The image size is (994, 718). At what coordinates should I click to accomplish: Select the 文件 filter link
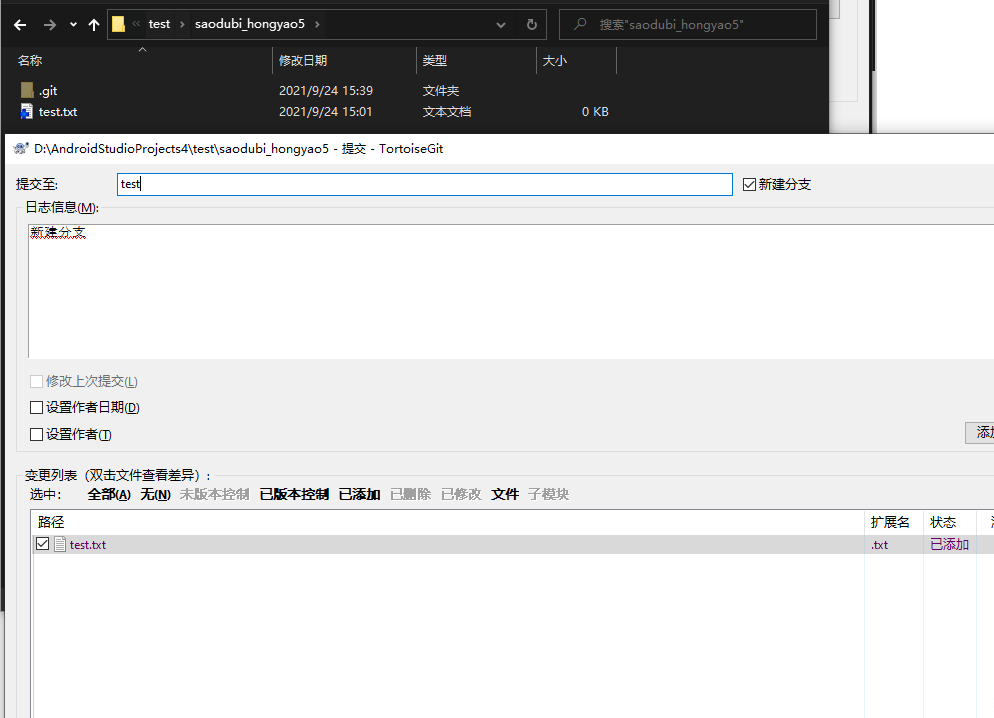[x=505, y=494]
